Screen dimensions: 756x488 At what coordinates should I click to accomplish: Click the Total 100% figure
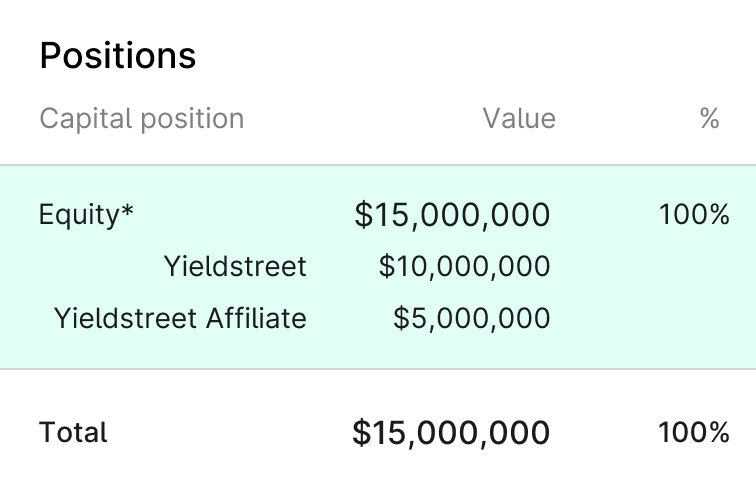point(694,432)
